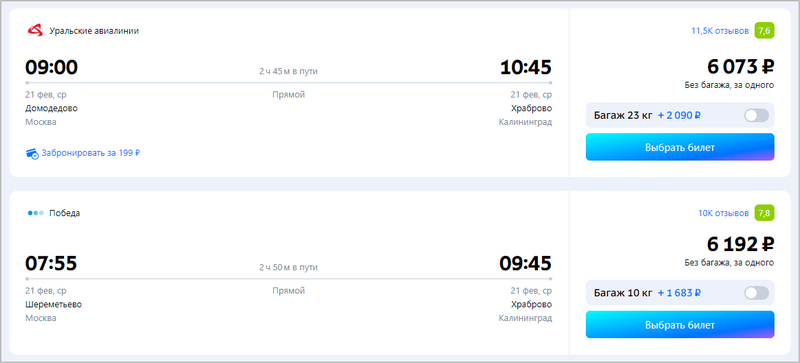Select the 6 192 ₽ ticket with Выбрать билет
800x363 pixels.
pos(680,325)
